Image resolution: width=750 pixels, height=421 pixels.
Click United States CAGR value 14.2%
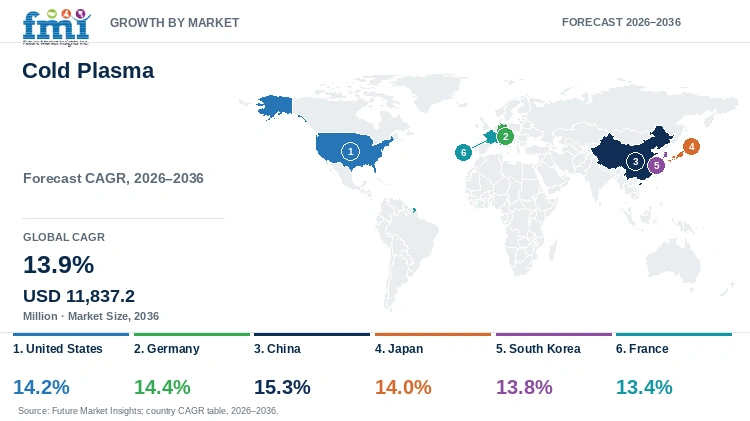[x=41, y=387]
